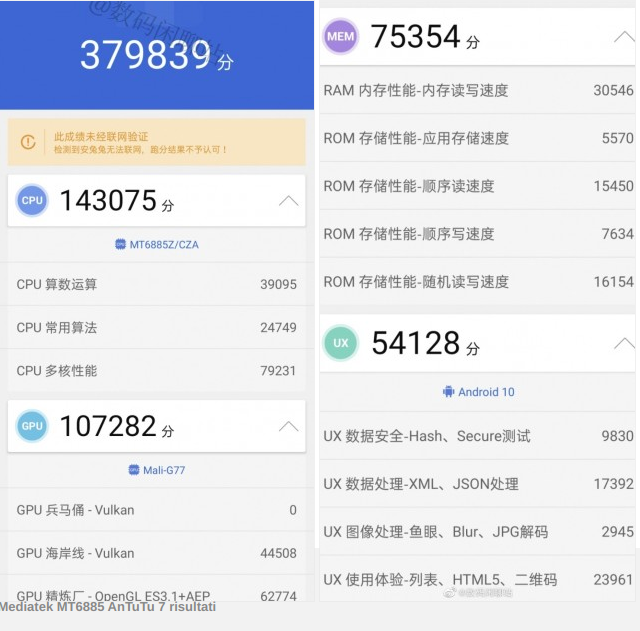Click the warning icon in yellow banner
Screen dimensions: 640x631
coord(28,142)
